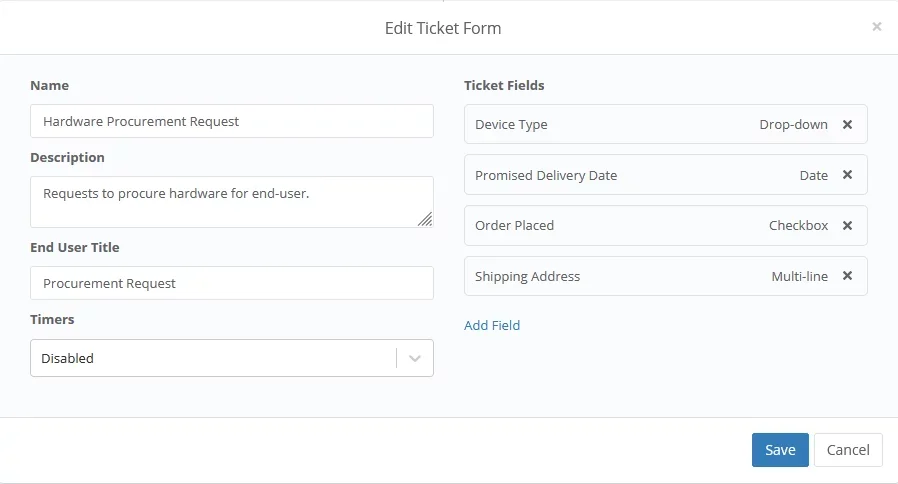
Task: Click the 'Disabled' value in Timers
Action: click(68, 358)
